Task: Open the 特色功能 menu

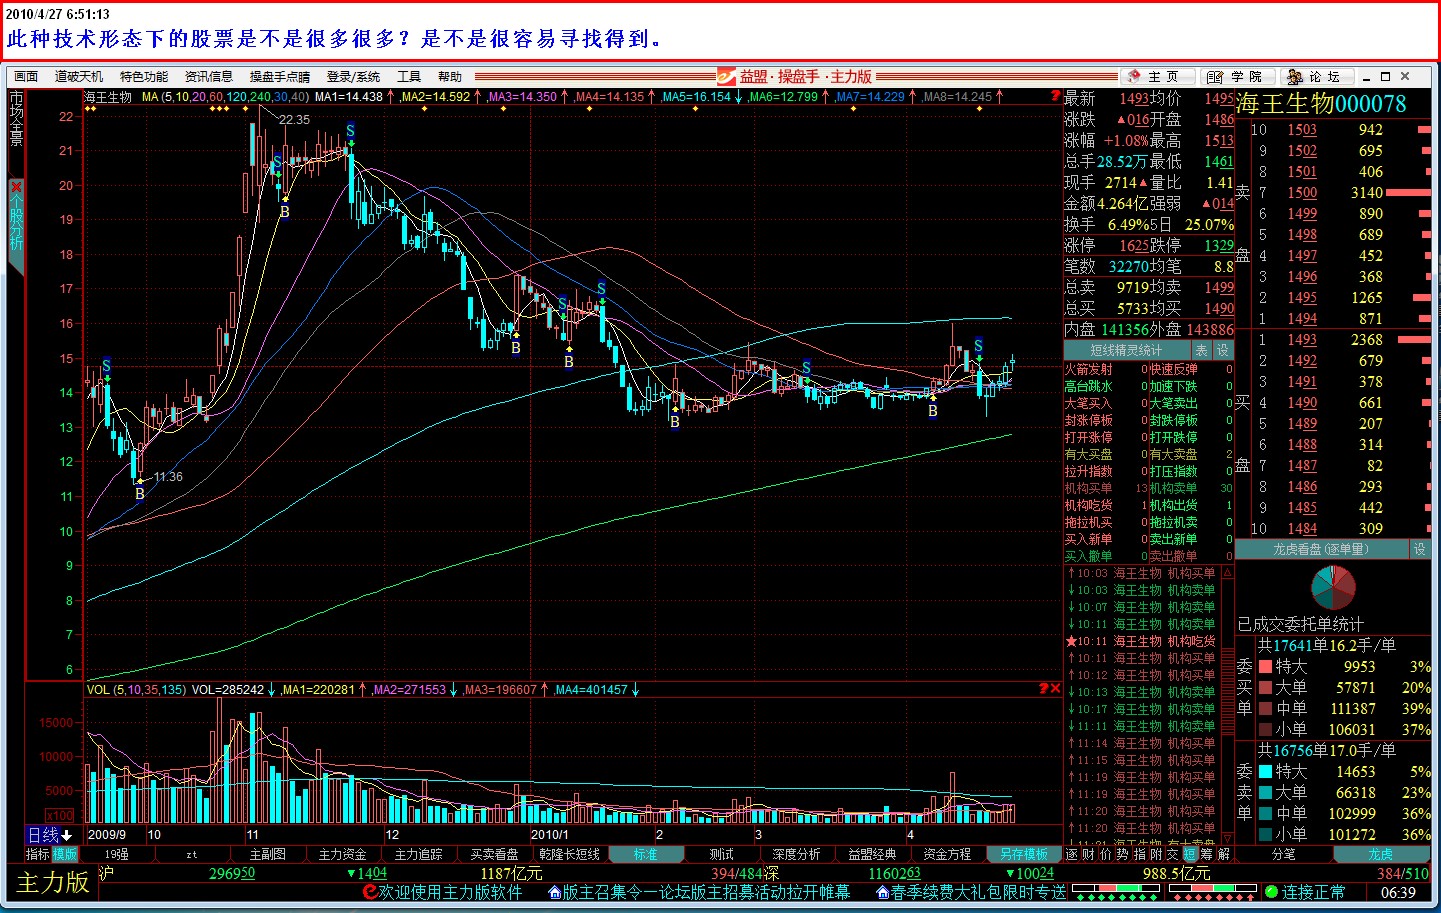Action: coord(144,77)
